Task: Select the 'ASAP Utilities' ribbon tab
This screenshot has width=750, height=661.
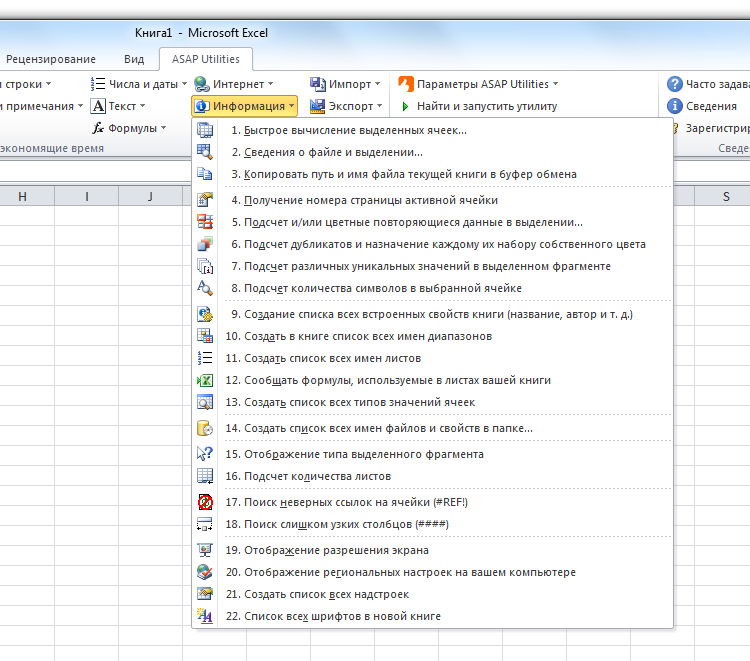Action: click(x=206, y=59)
